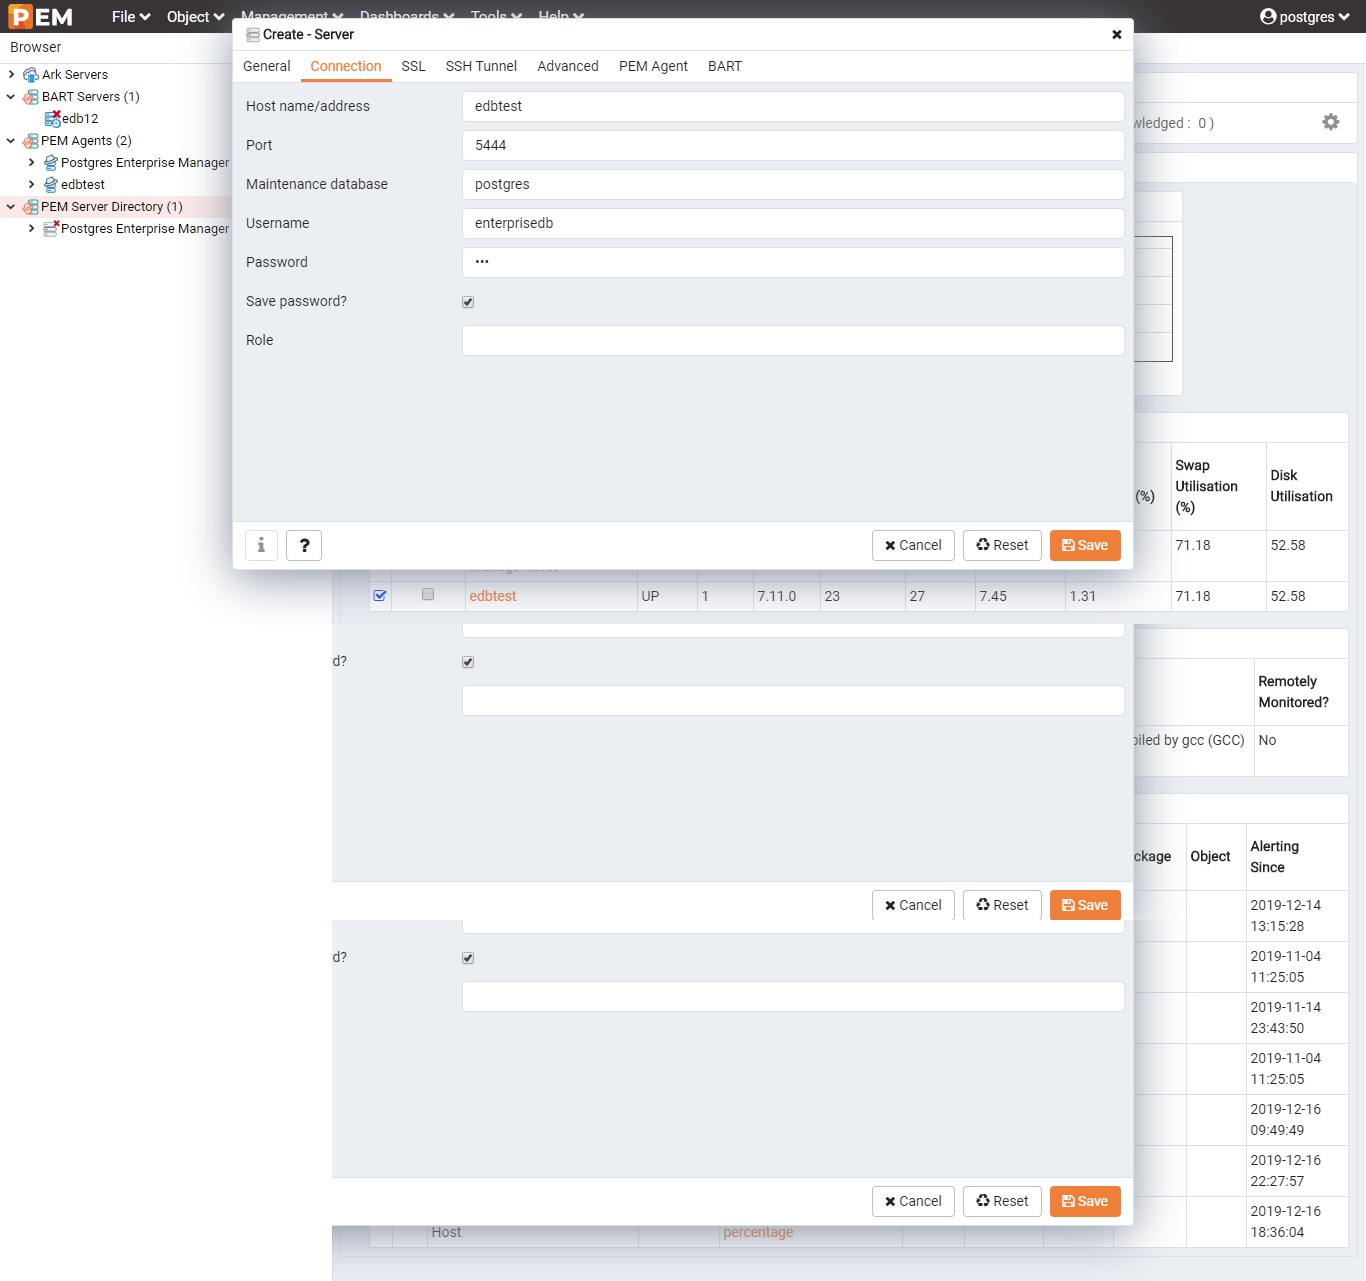This screenshot has height=1281, width=1366.
Task: Close the Create - Server dialog
Action: (x=1116, y=34)
